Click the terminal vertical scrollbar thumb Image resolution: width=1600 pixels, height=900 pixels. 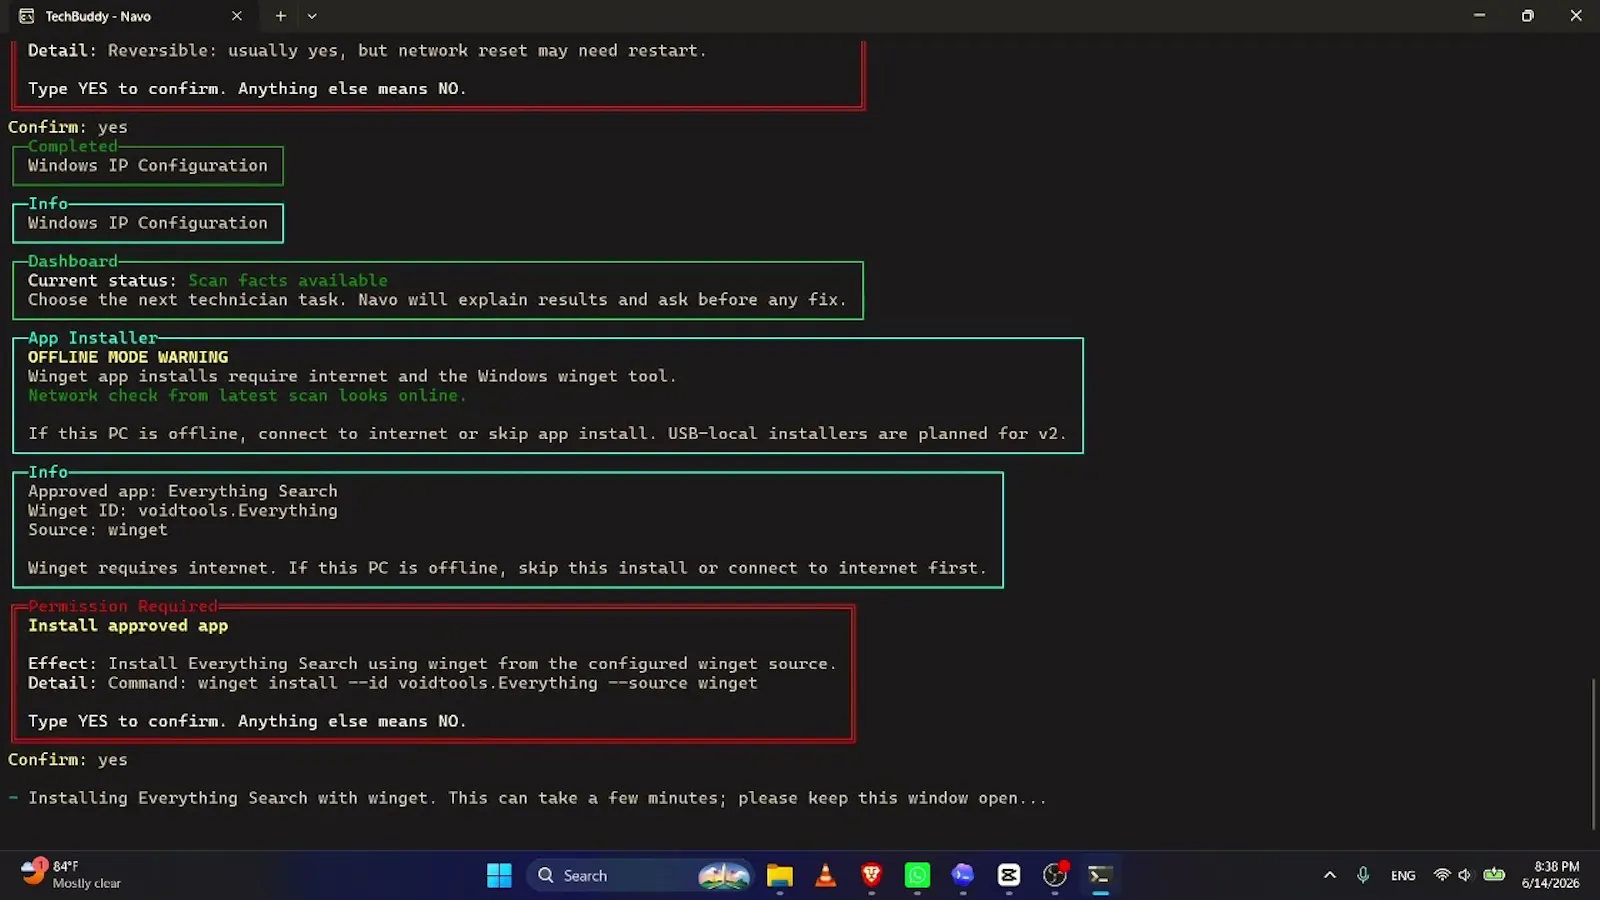pos(1594,753)
